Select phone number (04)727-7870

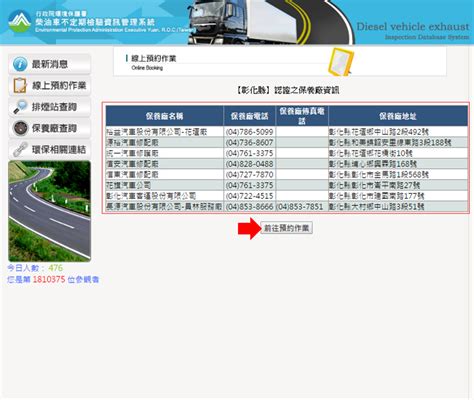click(249, 174)
